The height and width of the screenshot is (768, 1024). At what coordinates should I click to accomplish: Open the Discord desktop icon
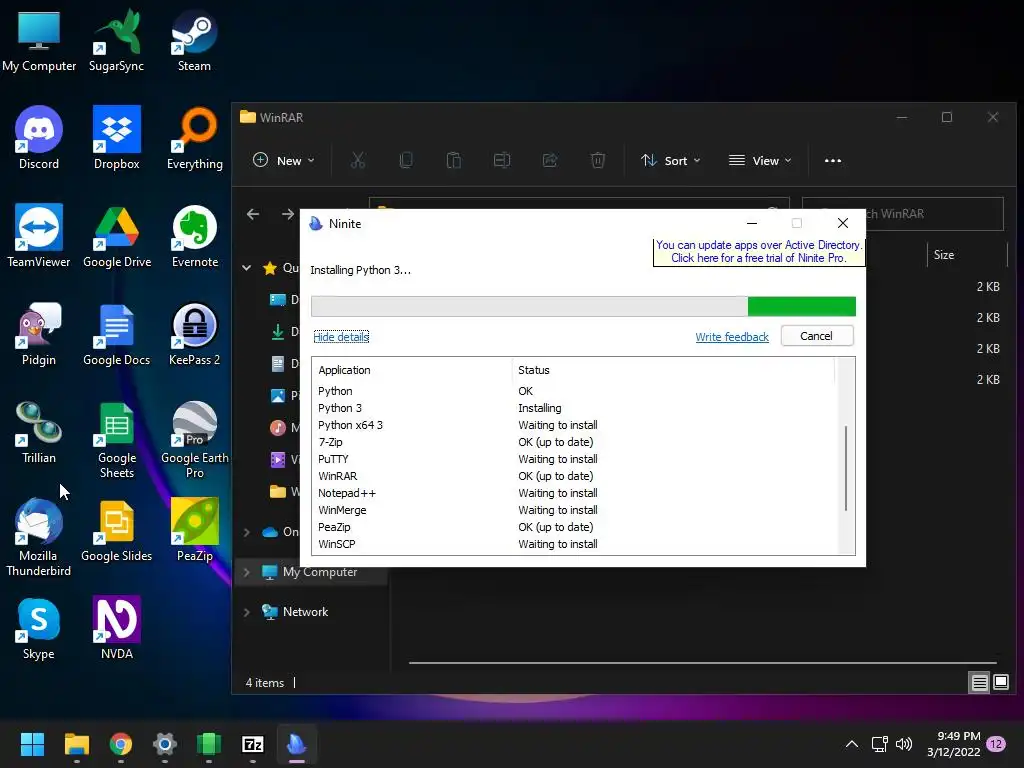pos(39,138)
